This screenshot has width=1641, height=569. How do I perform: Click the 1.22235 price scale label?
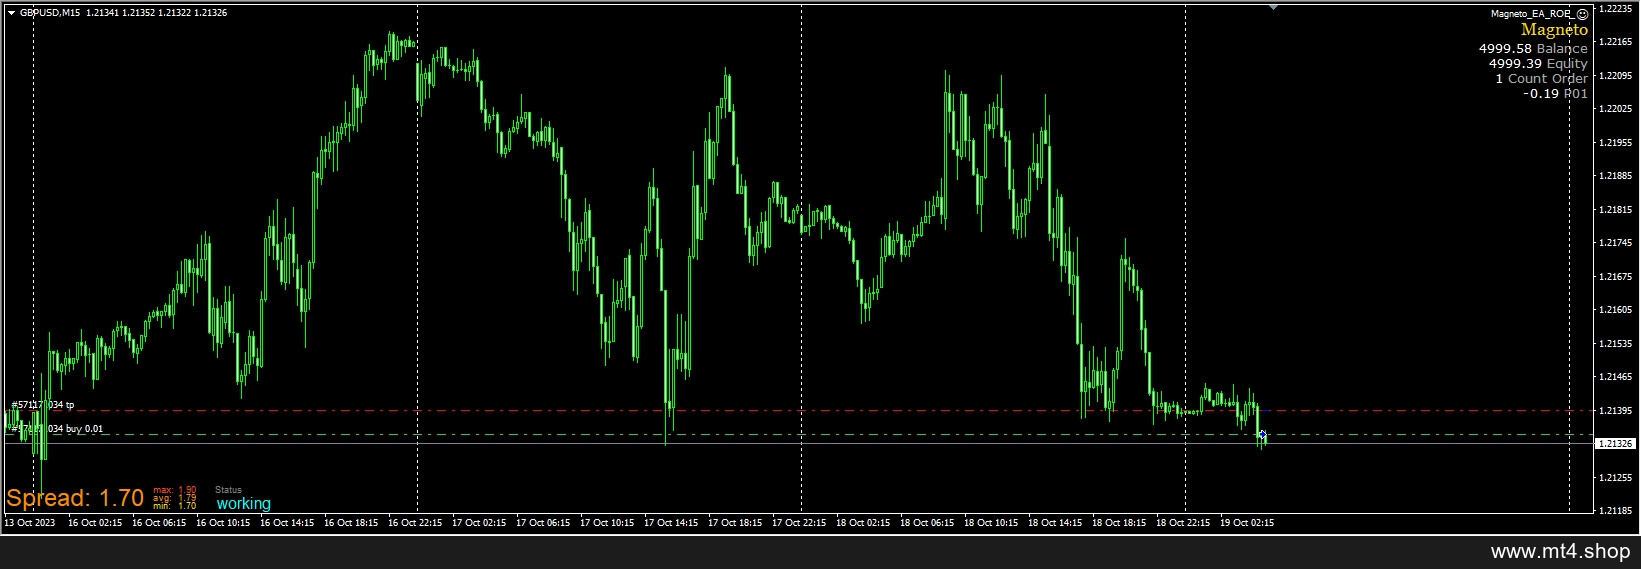pos(1616,8)
